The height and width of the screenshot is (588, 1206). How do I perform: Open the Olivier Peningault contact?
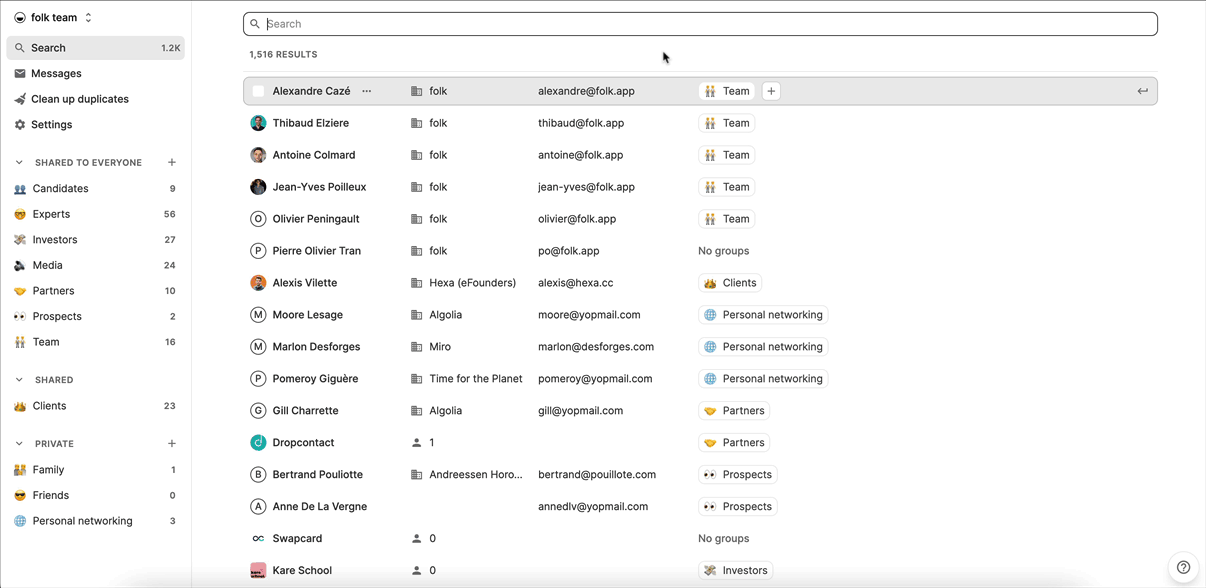click(316, 219)
